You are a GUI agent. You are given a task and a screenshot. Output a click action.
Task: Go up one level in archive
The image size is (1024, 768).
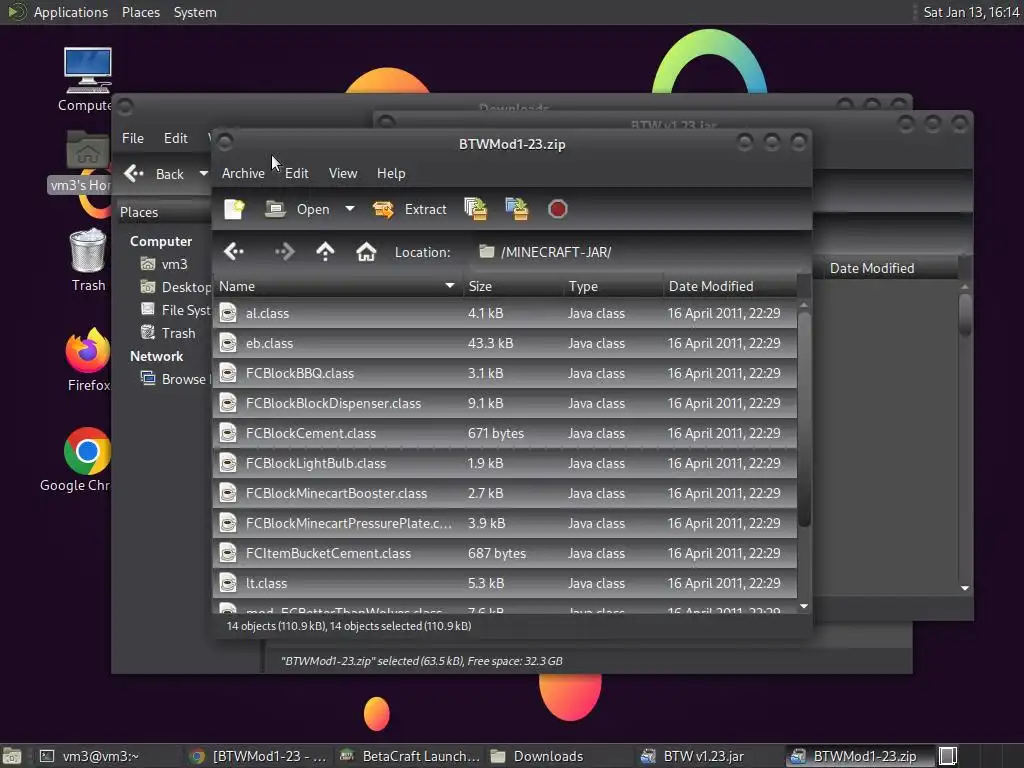(x=325, y=251)
